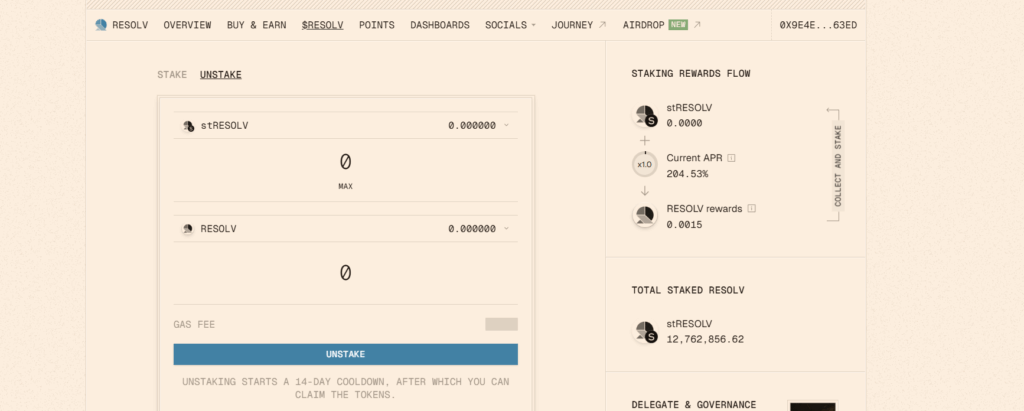Open the $RESOLV nav item

pyautogui.click(x=323, y=25)
